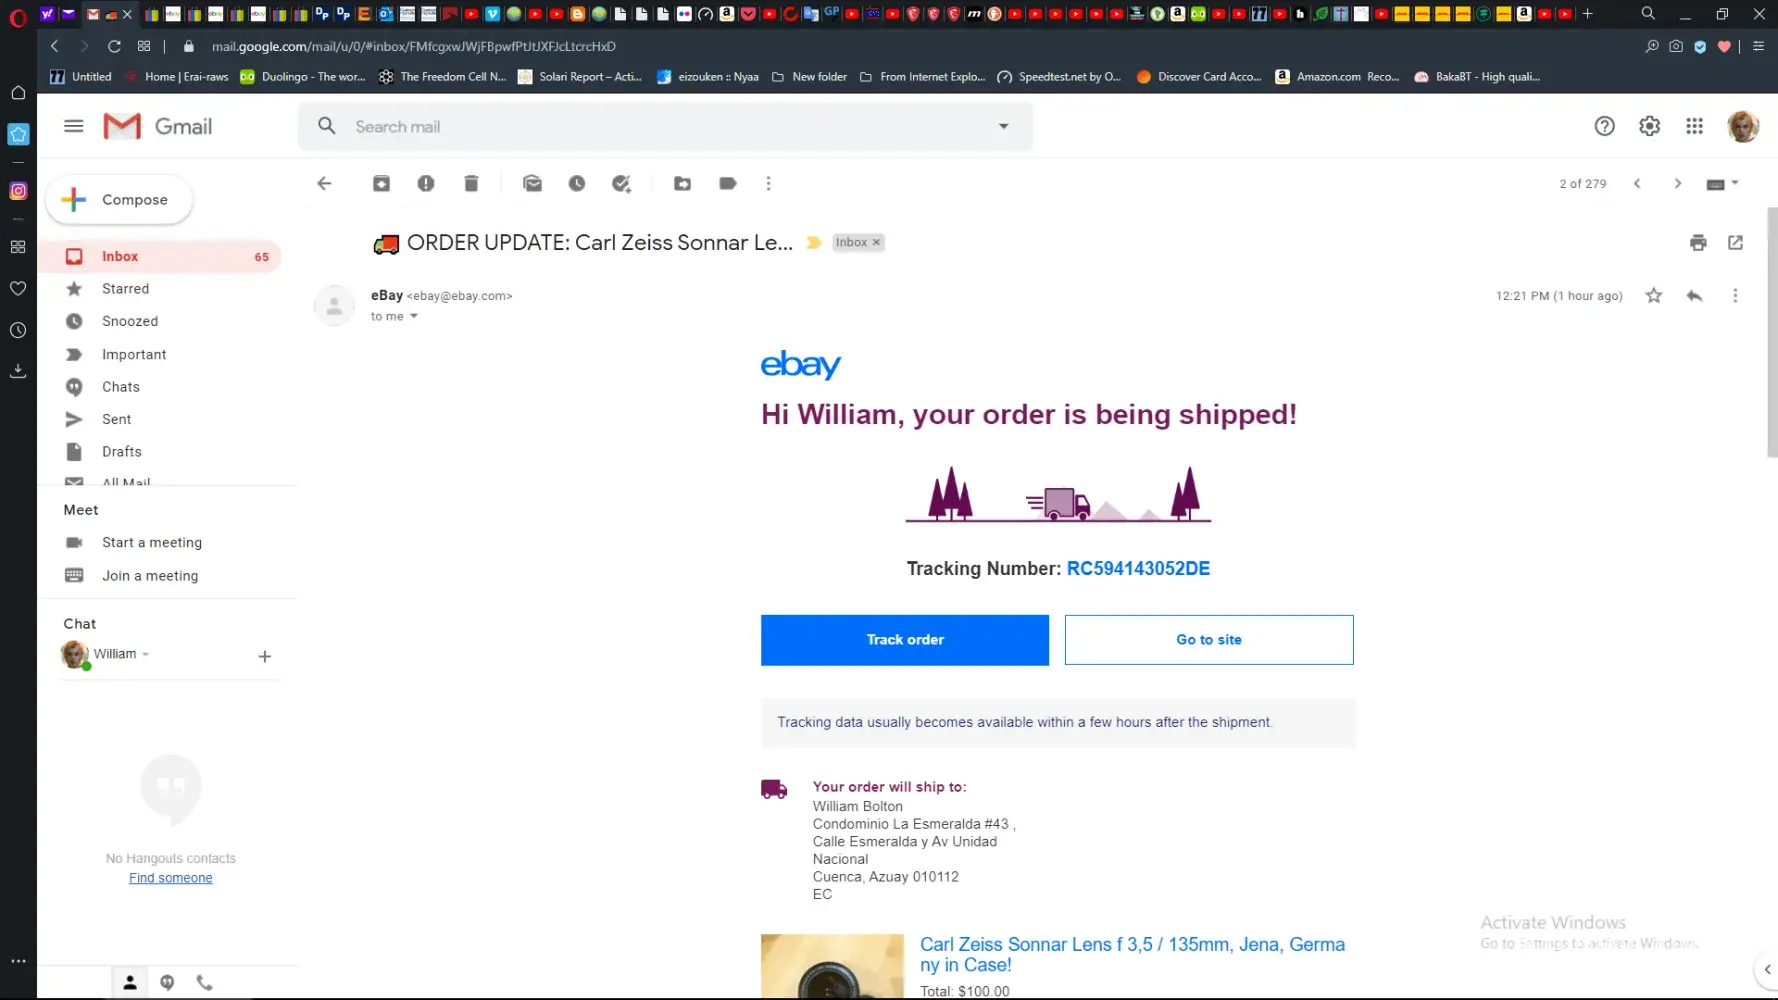Delete the email with trash icon
Image resolution: width=1778 pixels, height=1000 pixels.
(471, 183)
